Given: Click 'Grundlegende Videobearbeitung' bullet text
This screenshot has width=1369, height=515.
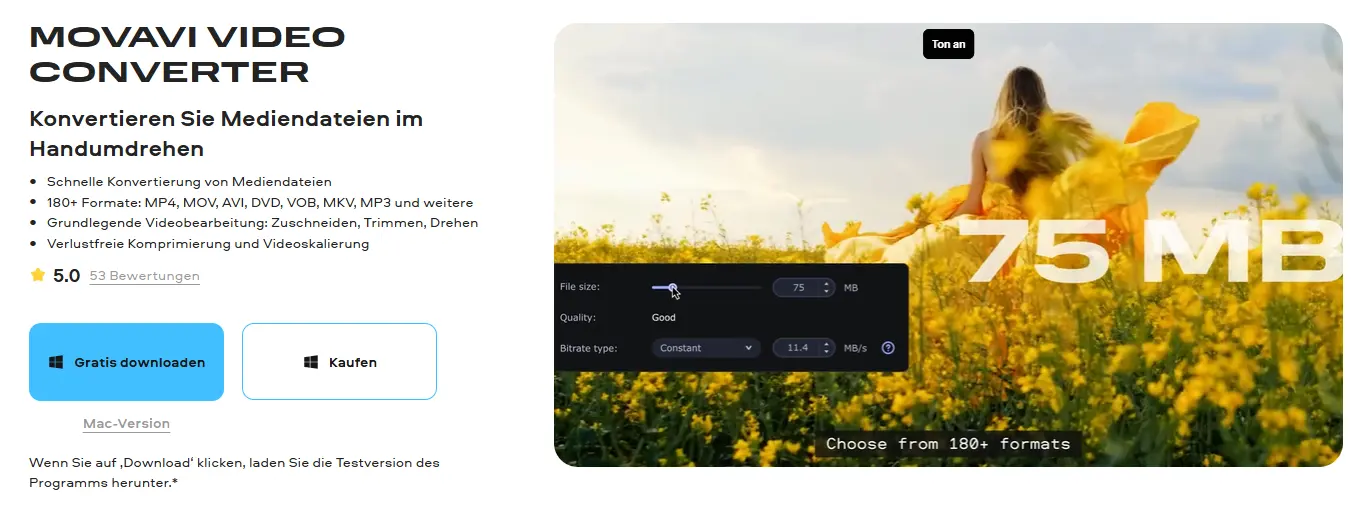Looking at the screenshot, I should click(x=262, y=223).
